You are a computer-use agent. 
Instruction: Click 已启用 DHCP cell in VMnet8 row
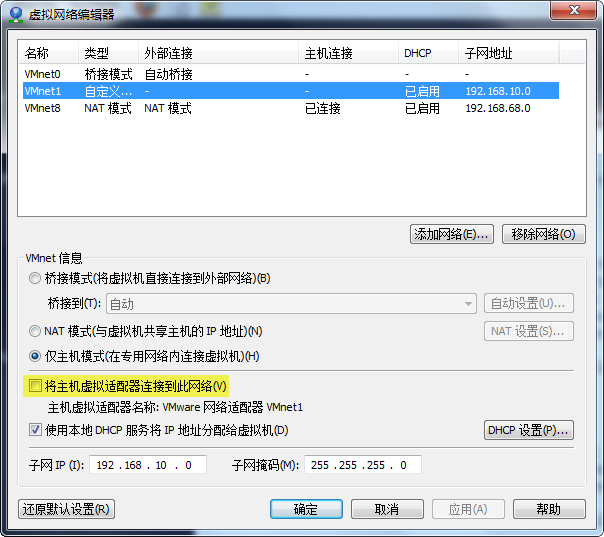tap(422, 108)
